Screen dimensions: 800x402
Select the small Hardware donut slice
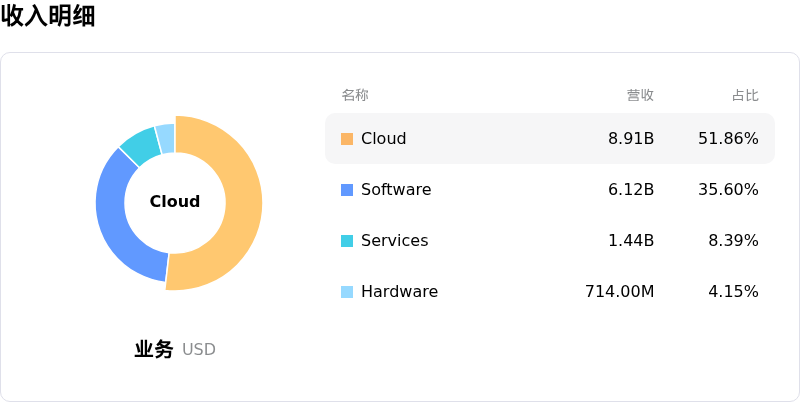point(166,136)
